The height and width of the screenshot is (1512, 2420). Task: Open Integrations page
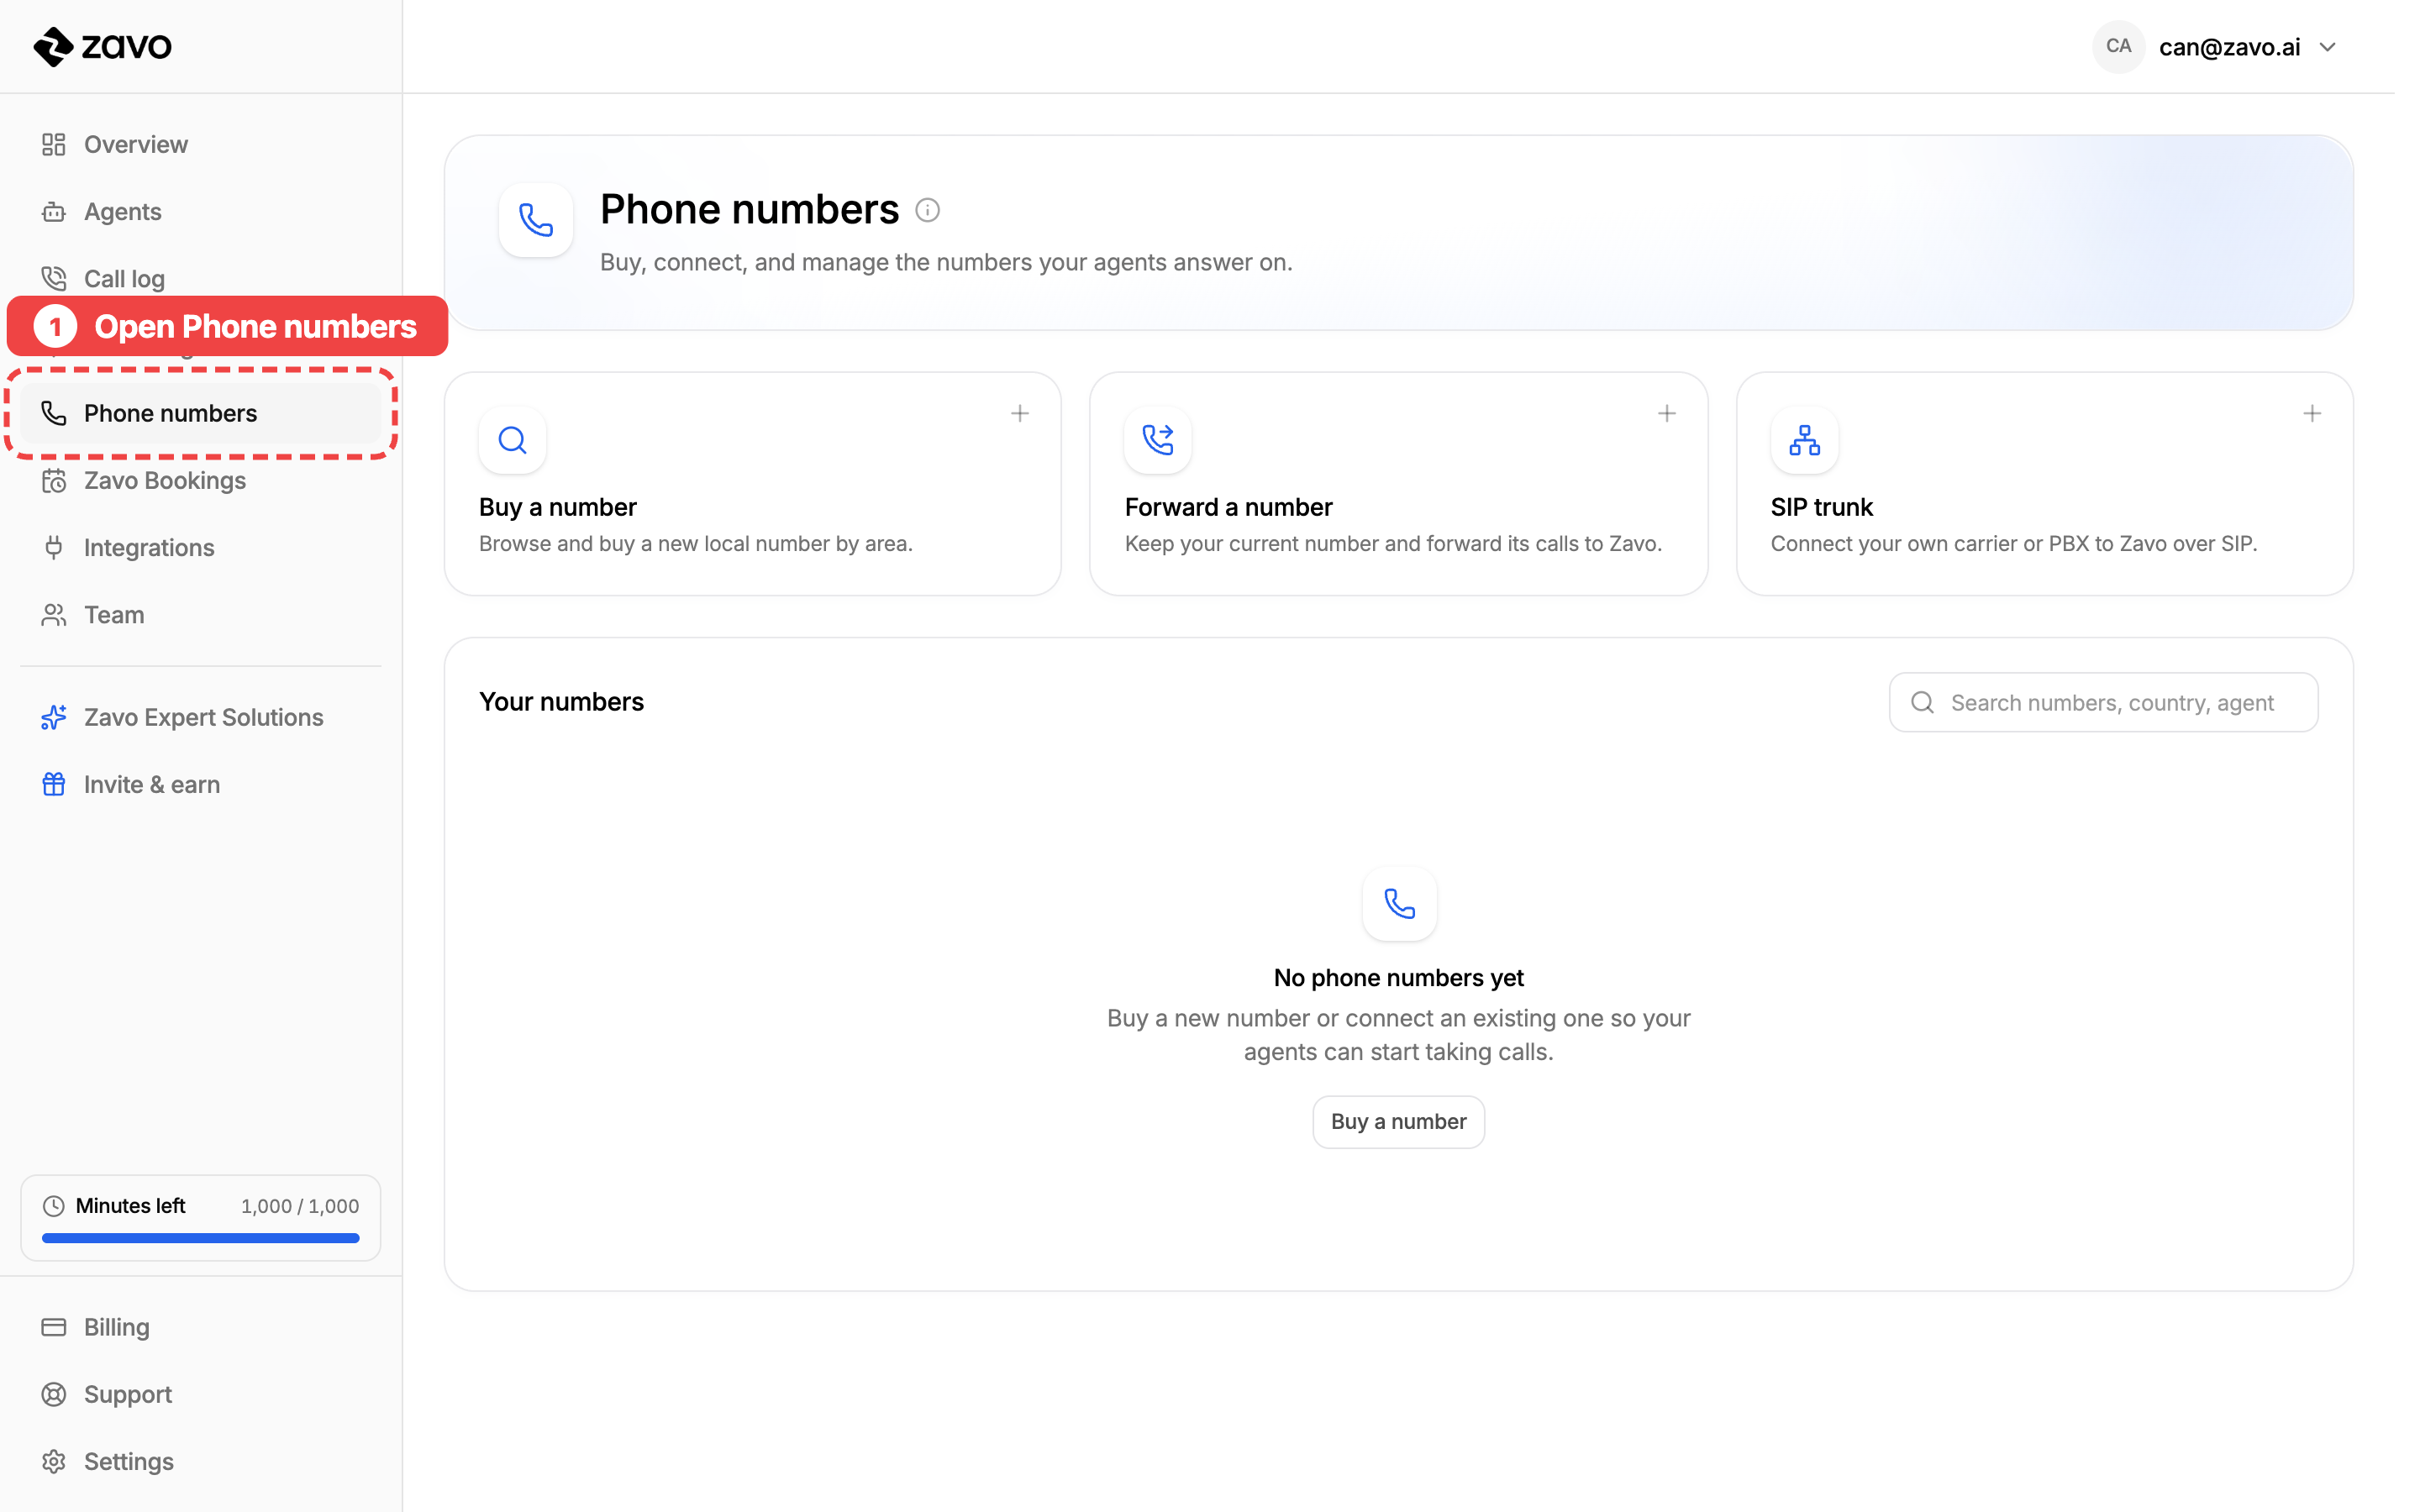point(200,547)
